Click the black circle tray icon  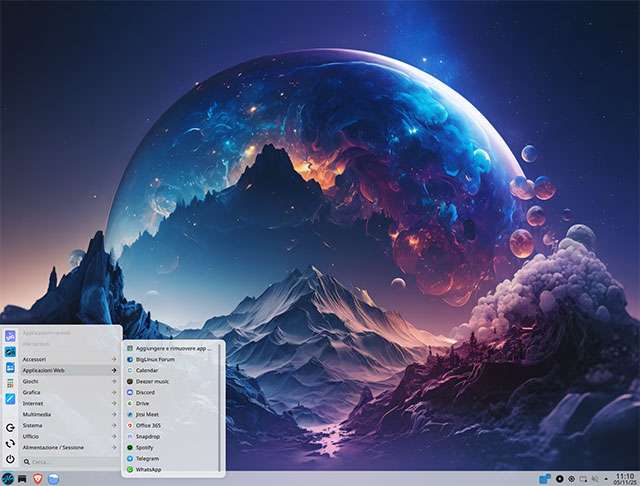(560, 479)
